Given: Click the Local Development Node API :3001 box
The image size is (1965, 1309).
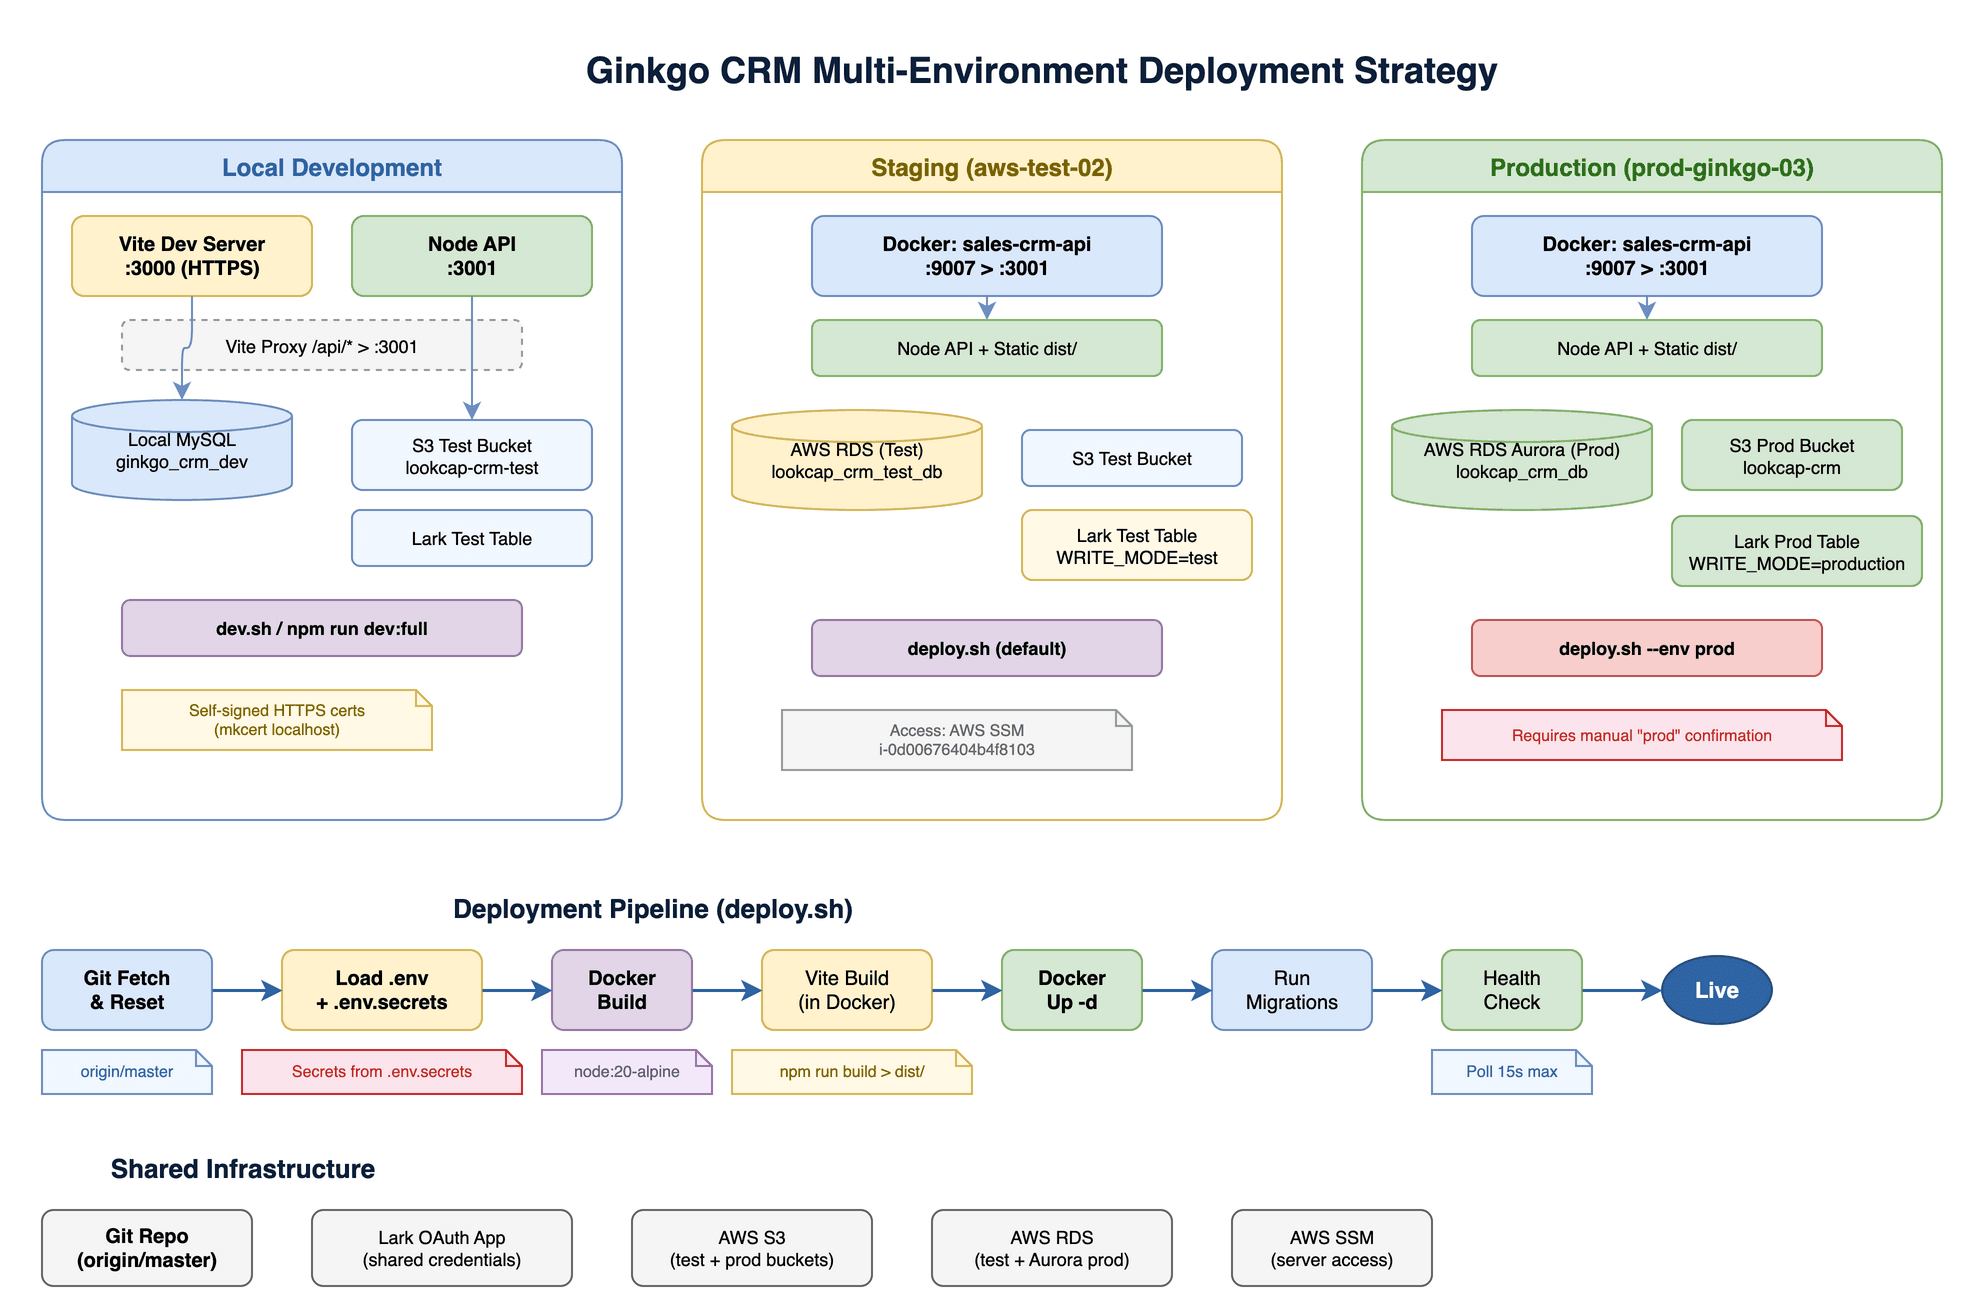Looking at the screenshot, I should coord(472,256).
